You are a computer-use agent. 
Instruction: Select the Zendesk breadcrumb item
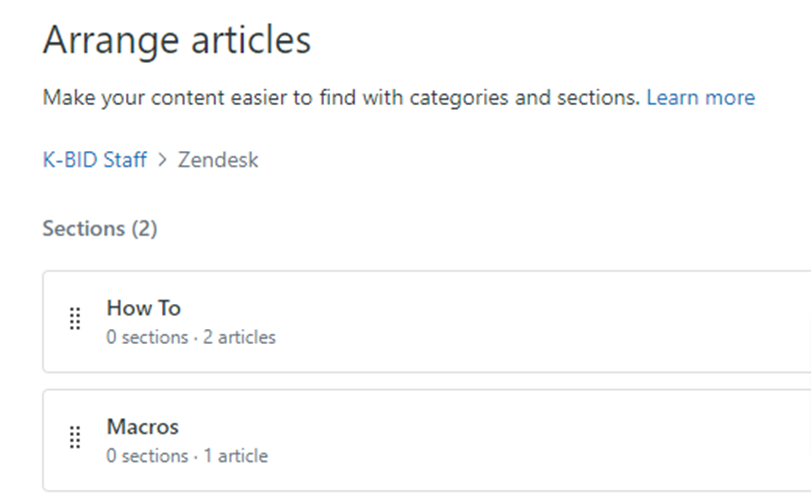[218, 160]
